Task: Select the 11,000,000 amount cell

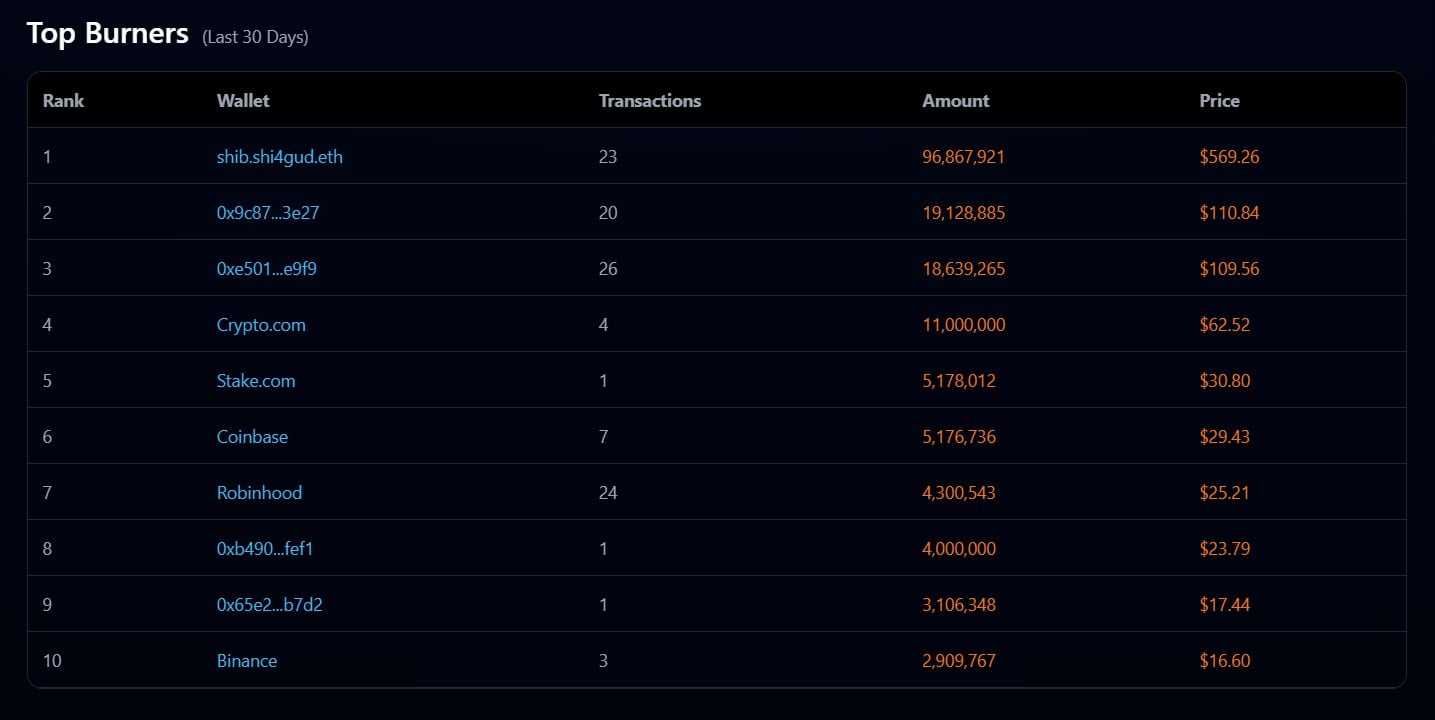Action: [963, 325]
